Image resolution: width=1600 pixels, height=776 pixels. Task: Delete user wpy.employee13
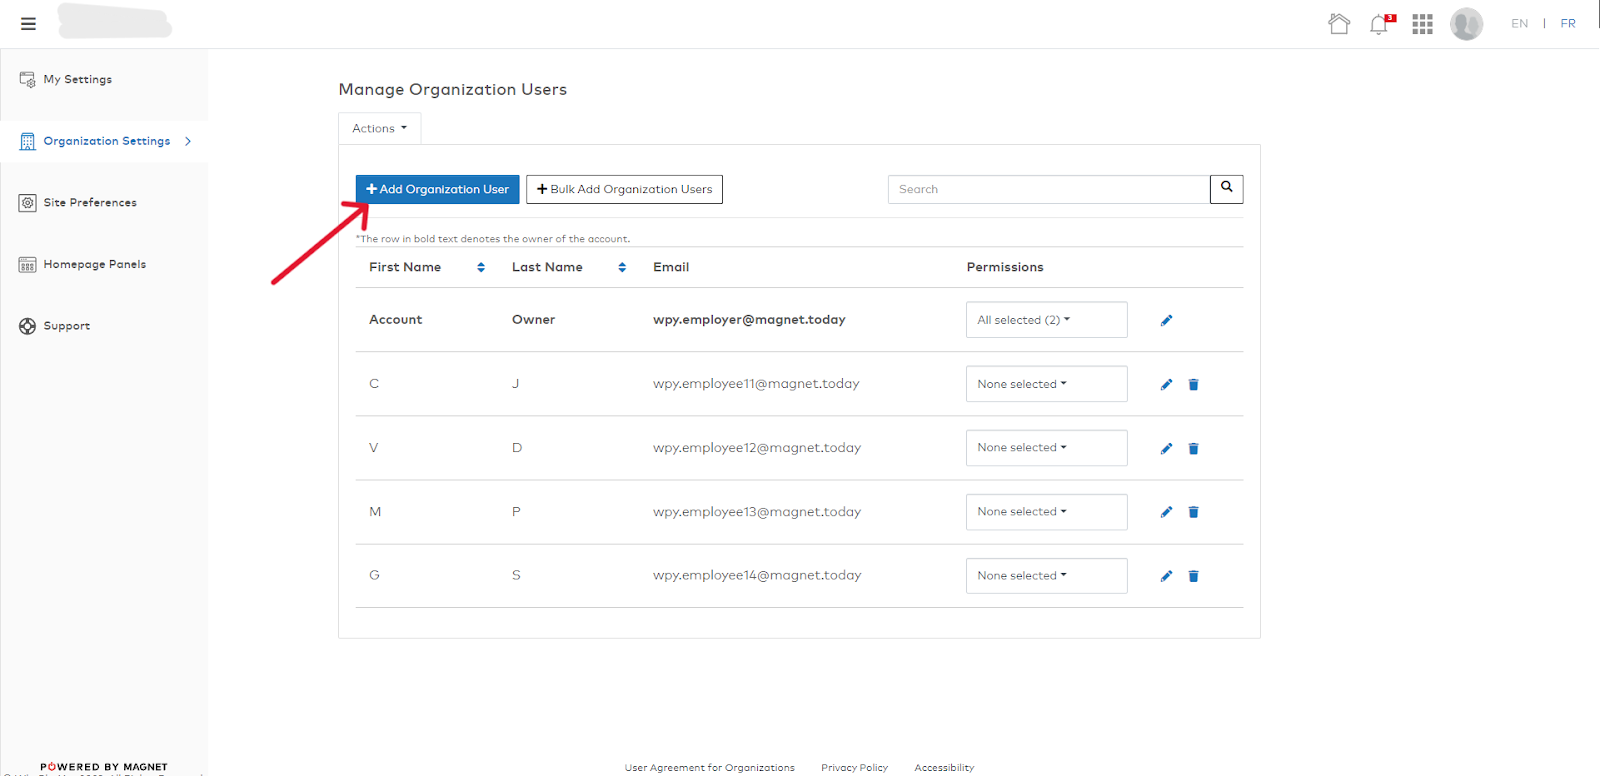click(1193, 512)
